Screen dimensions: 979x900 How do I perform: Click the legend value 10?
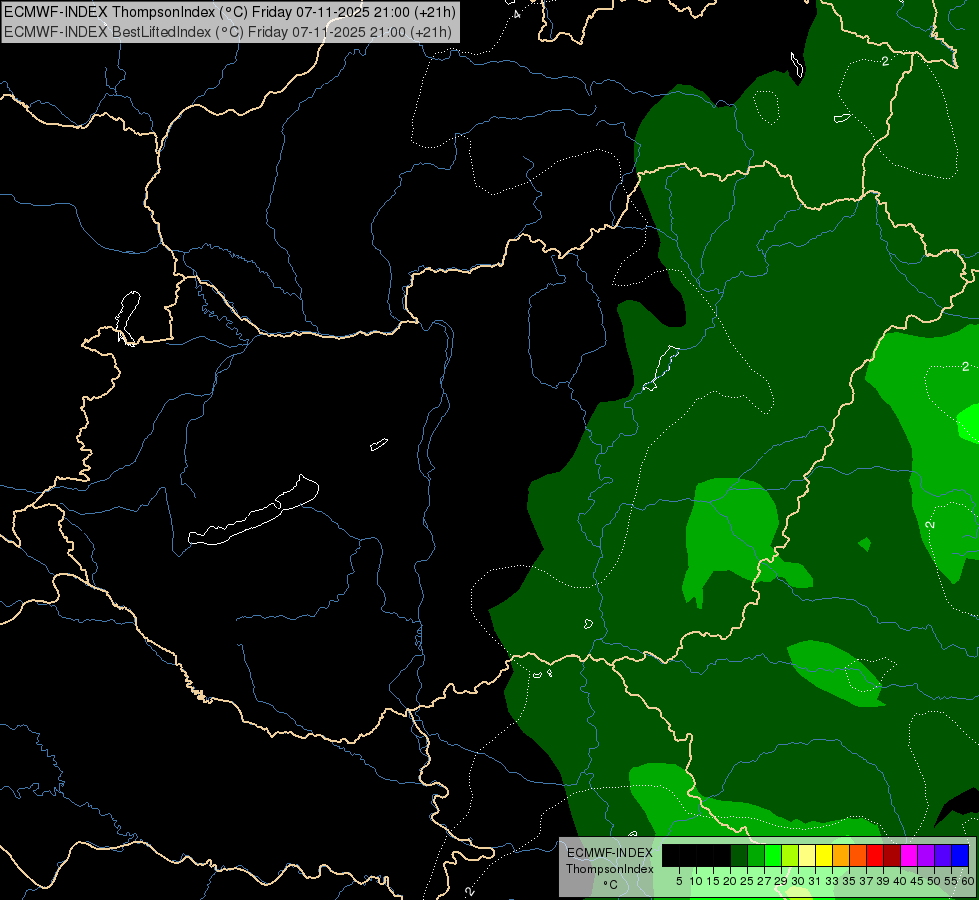coord(696,881)
